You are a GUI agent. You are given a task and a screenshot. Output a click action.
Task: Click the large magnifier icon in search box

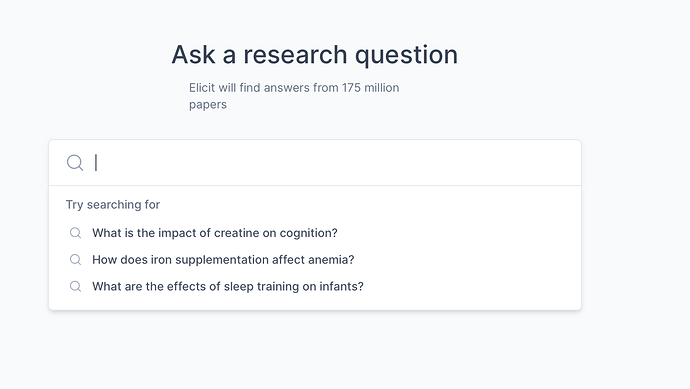tap(75, 163)
